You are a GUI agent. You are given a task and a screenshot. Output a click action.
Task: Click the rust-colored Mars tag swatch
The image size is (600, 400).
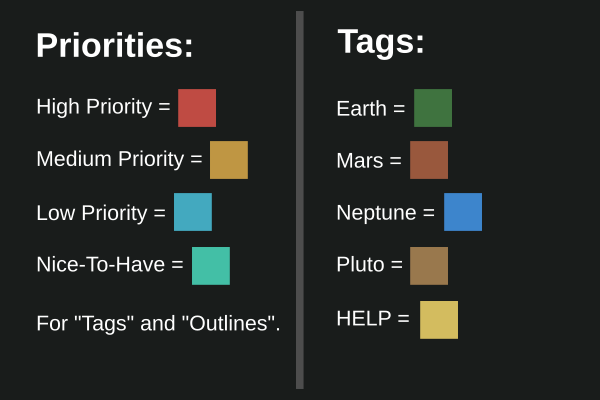(429, 160)
